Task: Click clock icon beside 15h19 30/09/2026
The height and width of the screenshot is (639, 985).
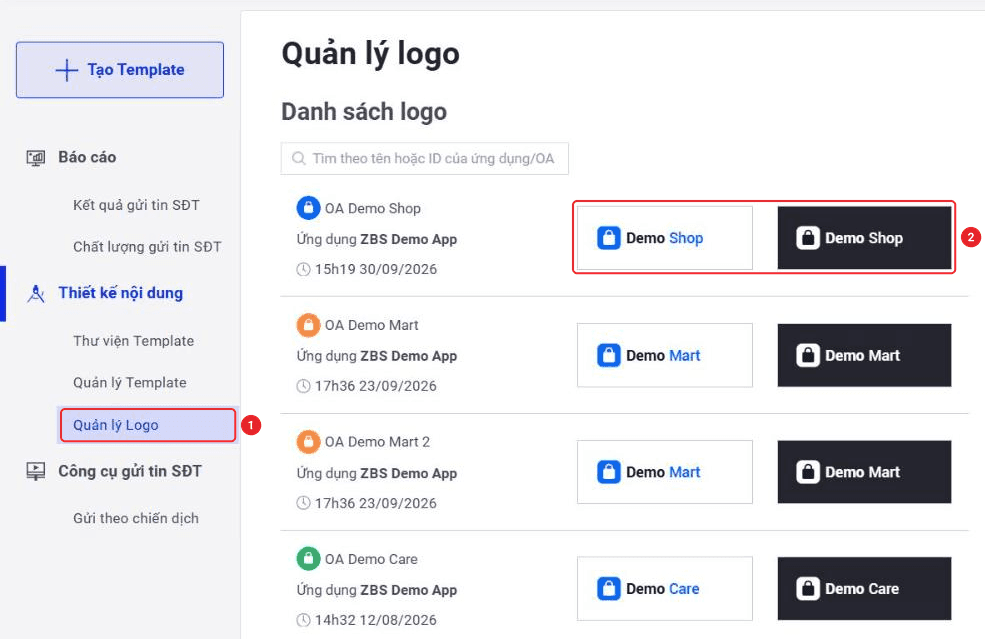Action: point(303,270)
